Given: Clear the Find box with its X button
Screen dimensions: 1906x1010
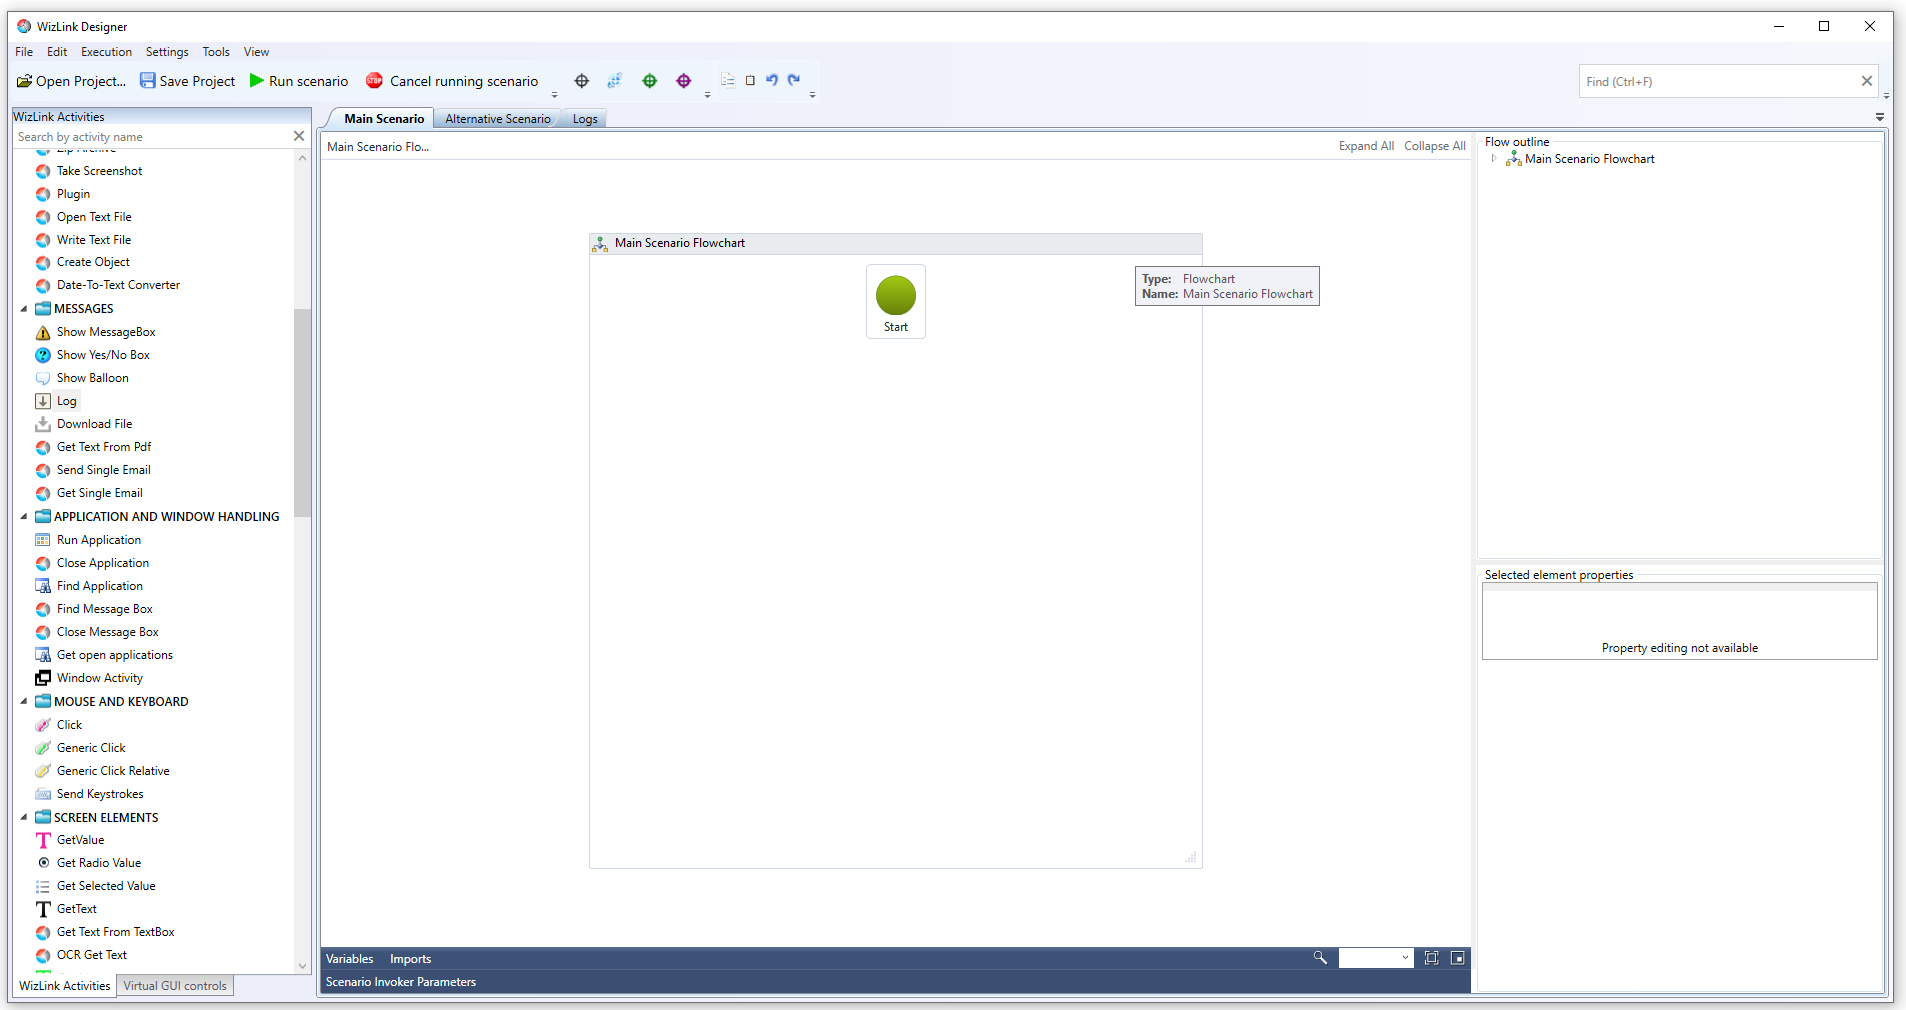Looking at the screenshot, I should coord(1866,81).
